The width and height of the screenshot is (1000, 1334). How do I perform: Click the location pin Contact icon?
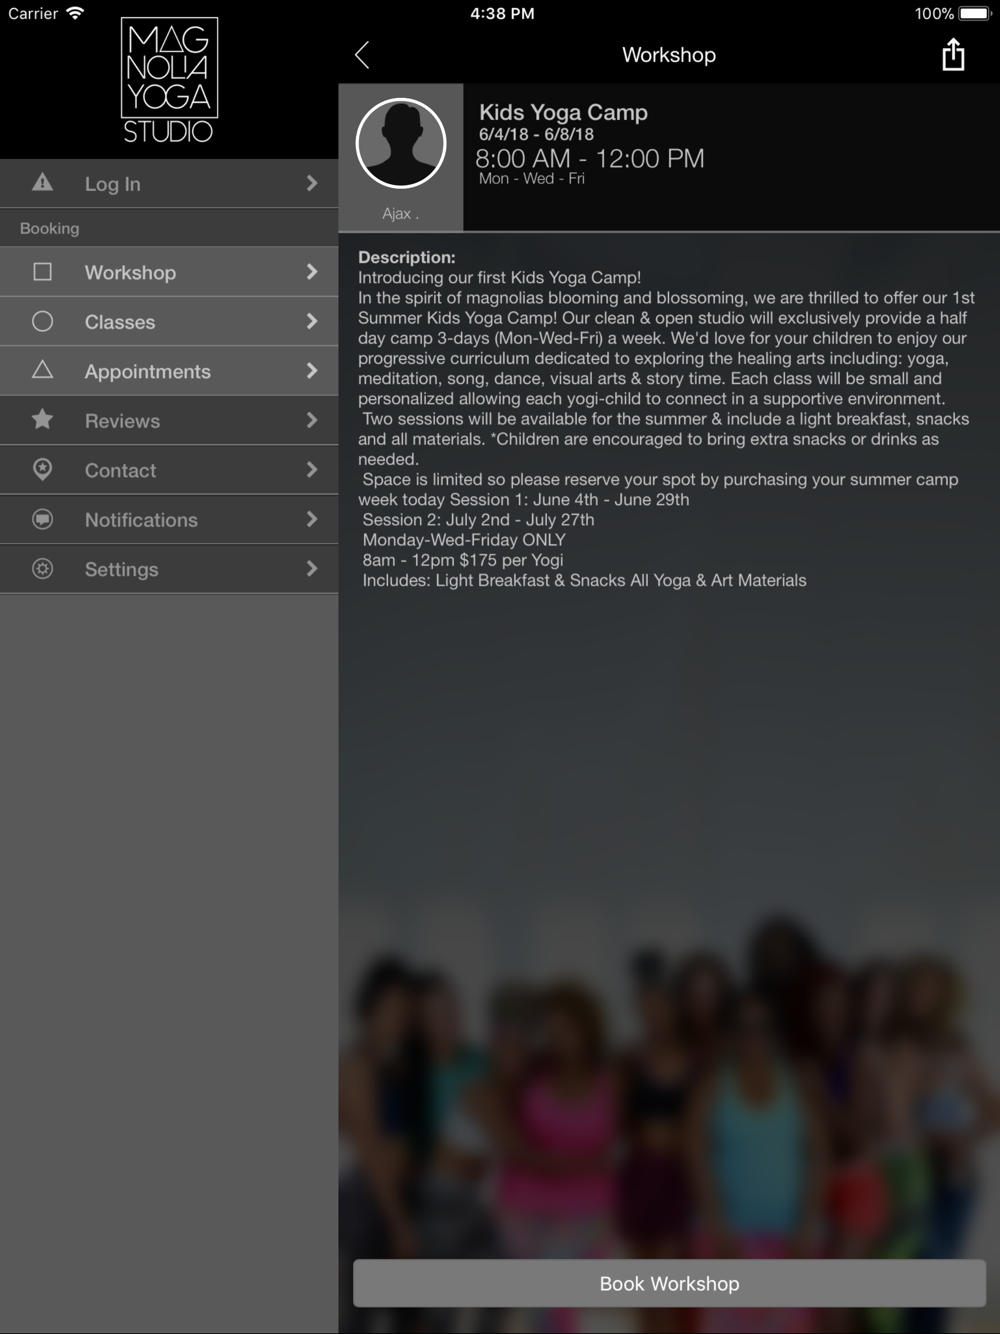tap(42, 469)
